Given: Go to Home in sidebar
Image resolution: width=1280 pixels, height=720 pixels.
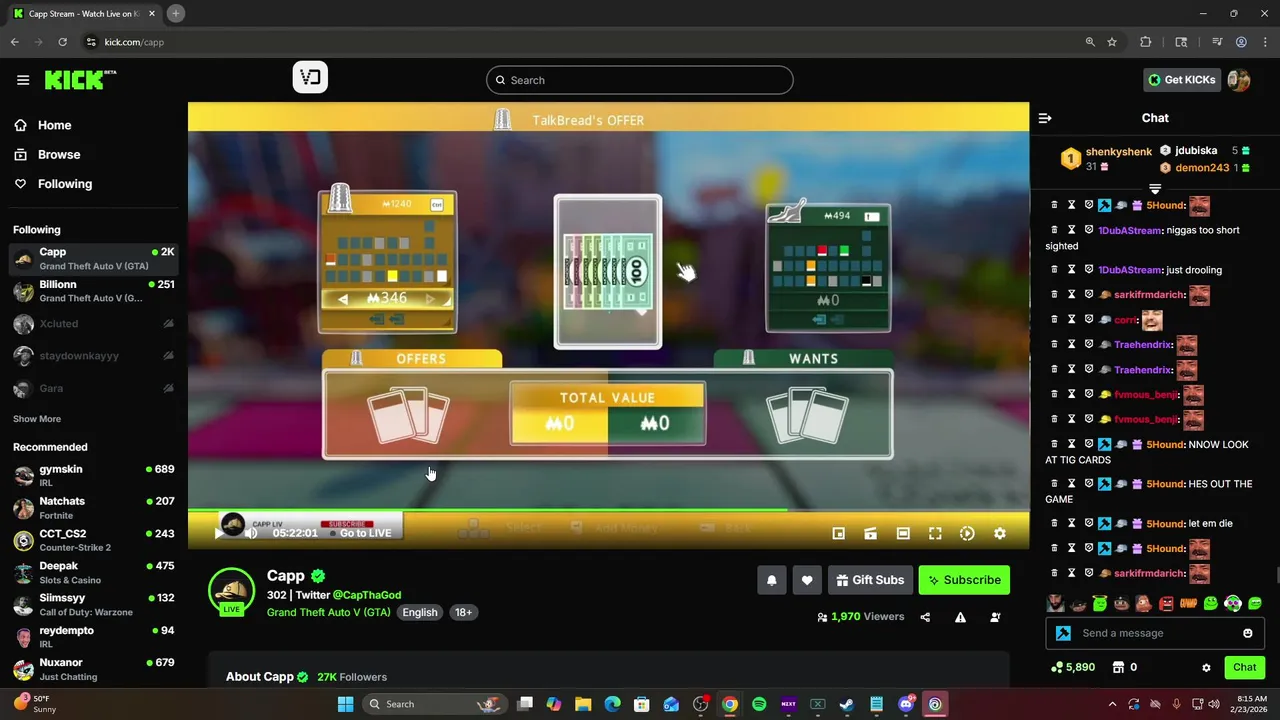Looking at the screenshot, I should 43,125.
